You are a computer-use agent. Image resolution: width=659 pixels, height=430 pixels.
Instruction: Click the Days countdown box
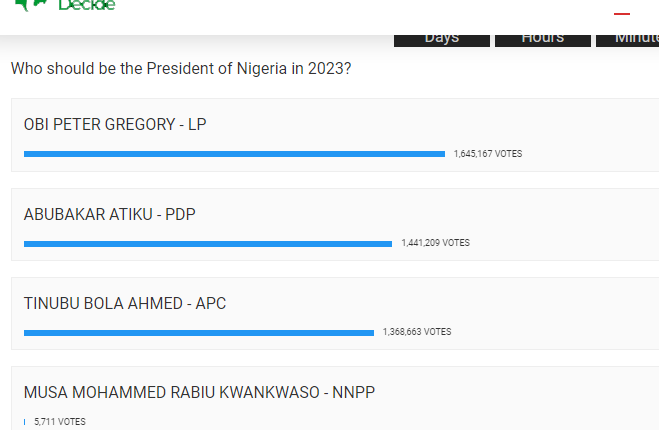(x=442, y=40)
